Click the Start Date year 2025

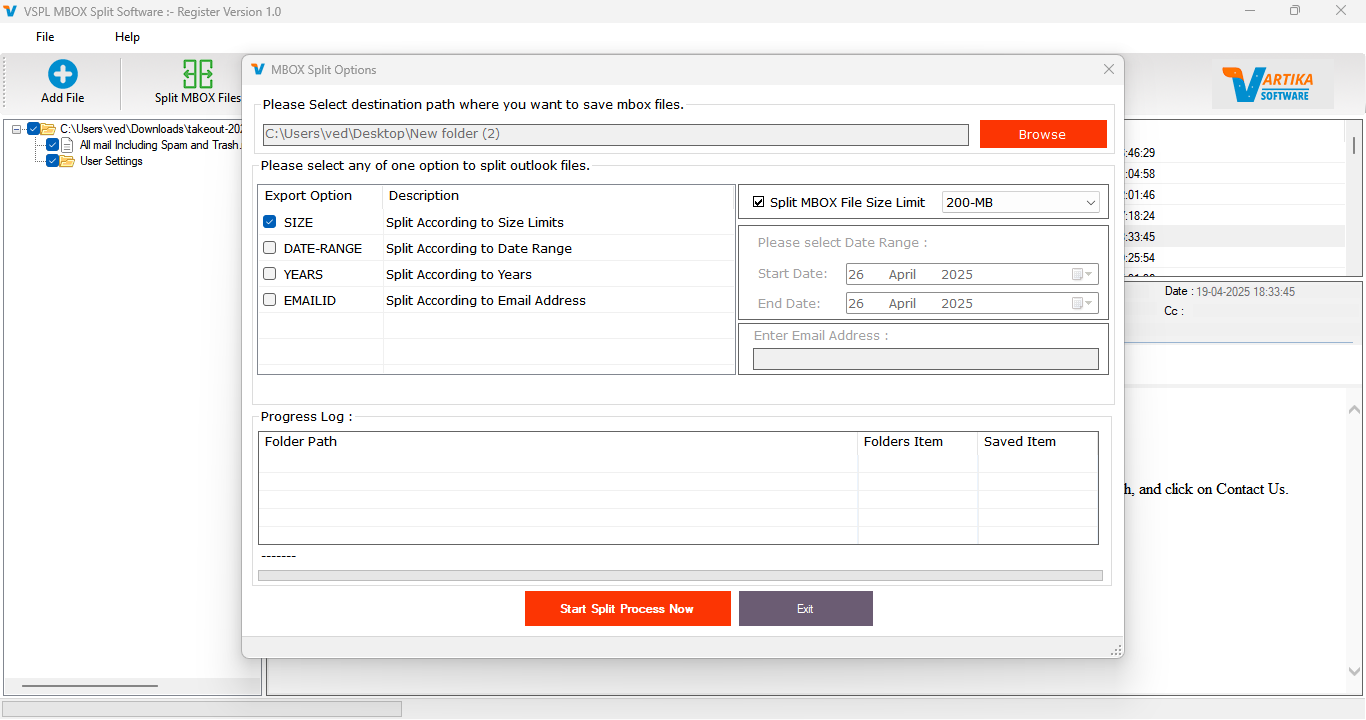[x=957, y=274]
